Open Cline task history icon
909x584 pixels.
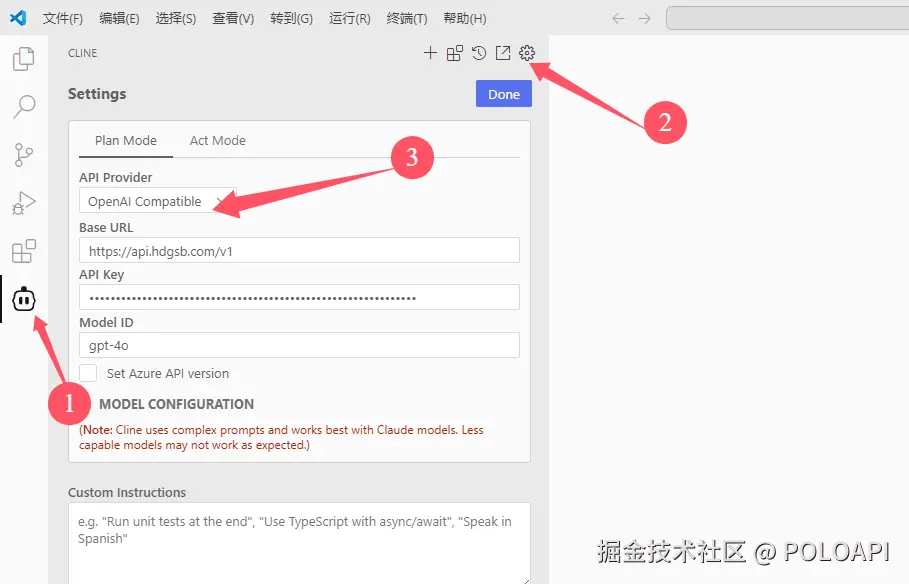[x=479, y=53]
